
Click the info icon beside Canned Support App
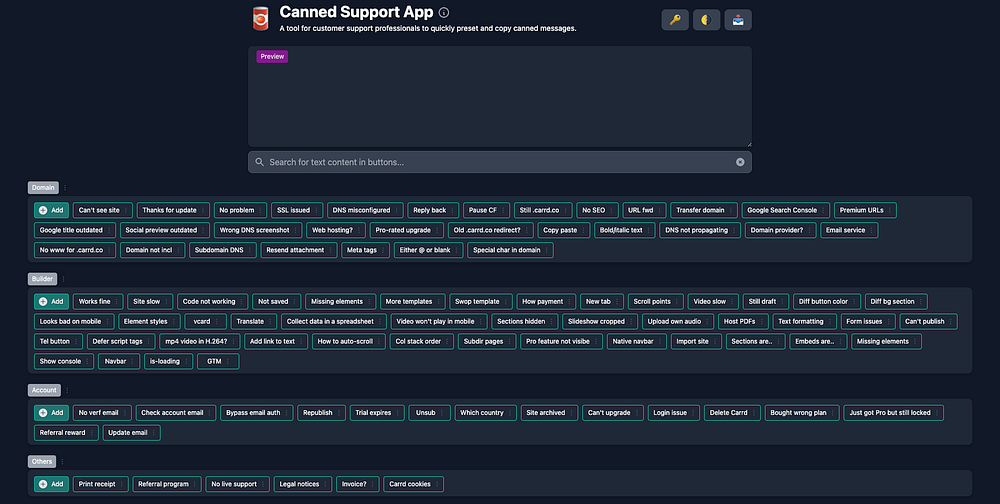[x=444, y=12]
